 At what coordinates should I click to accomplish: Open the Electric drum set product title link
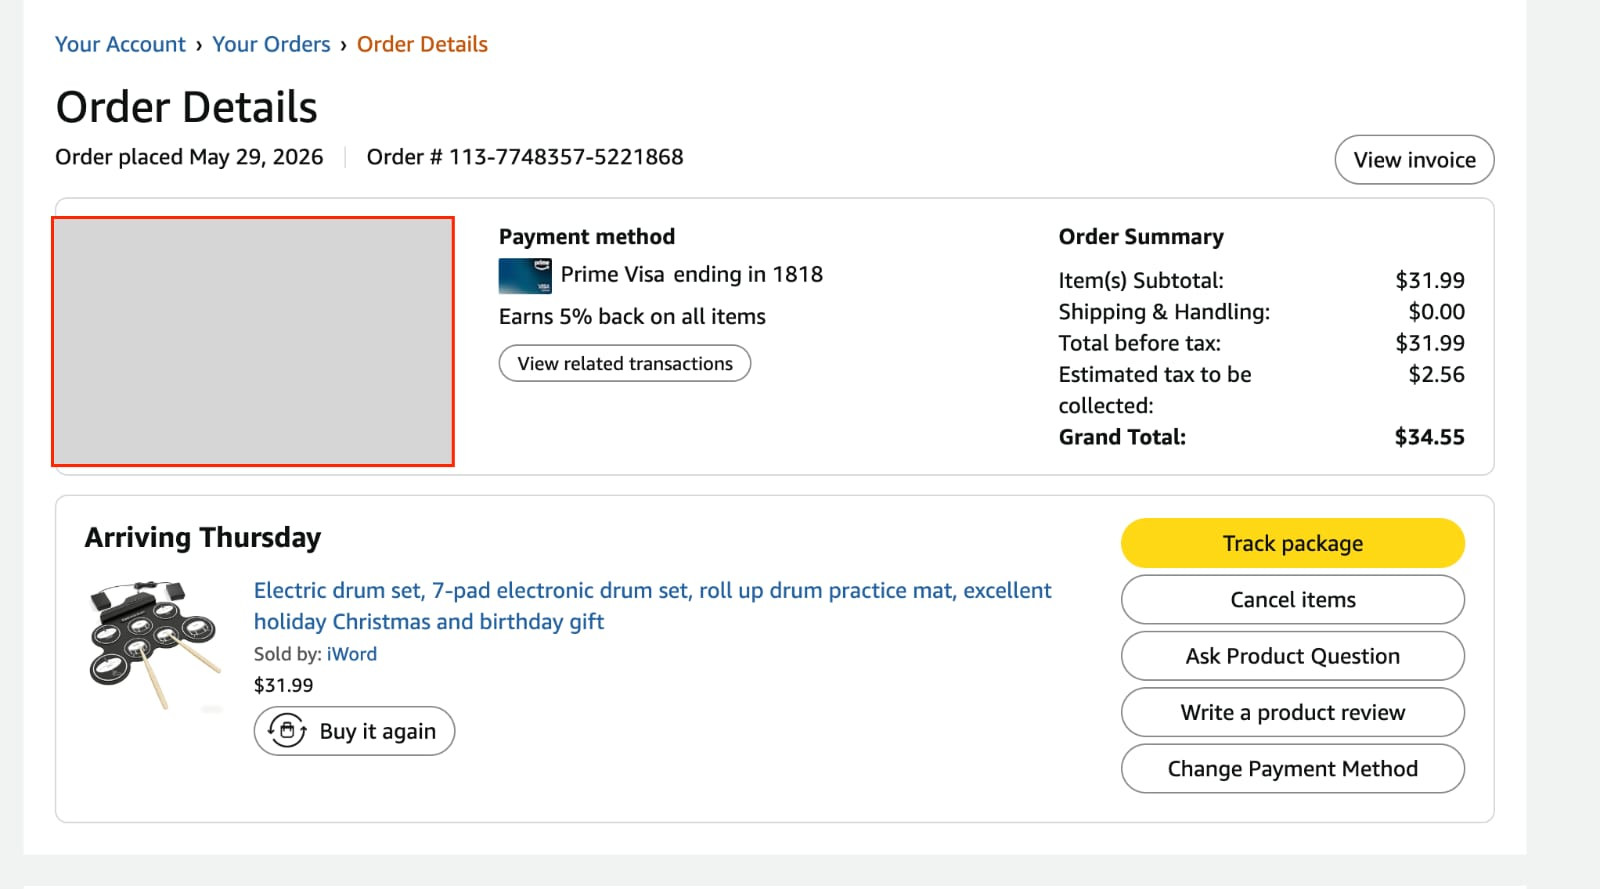(652, 606)
